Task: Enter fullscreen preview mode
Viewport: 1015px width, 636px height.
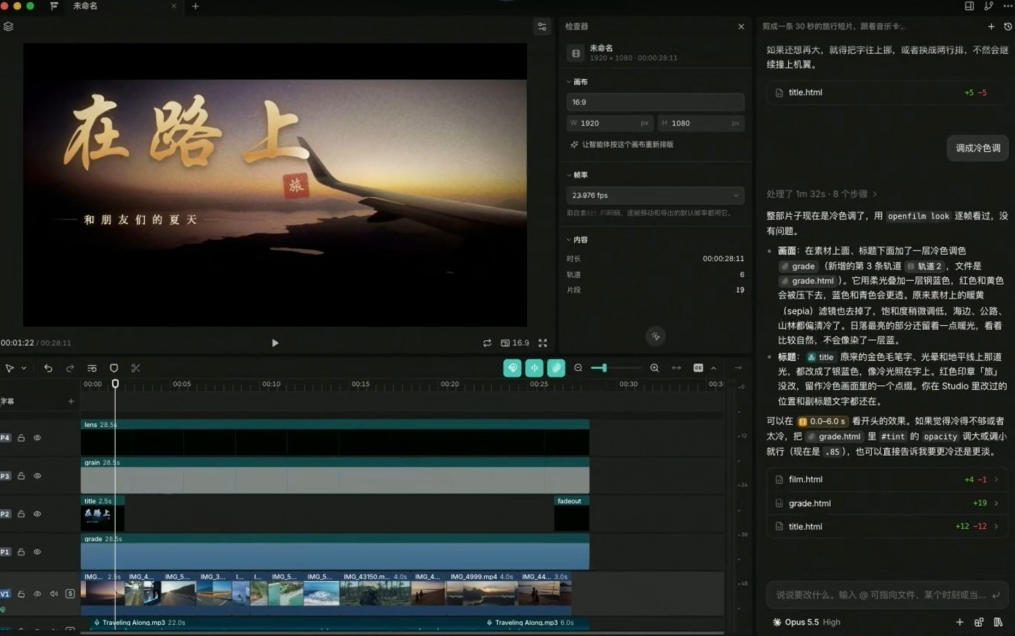Action: pyautogui.click(x=543, y=343)
